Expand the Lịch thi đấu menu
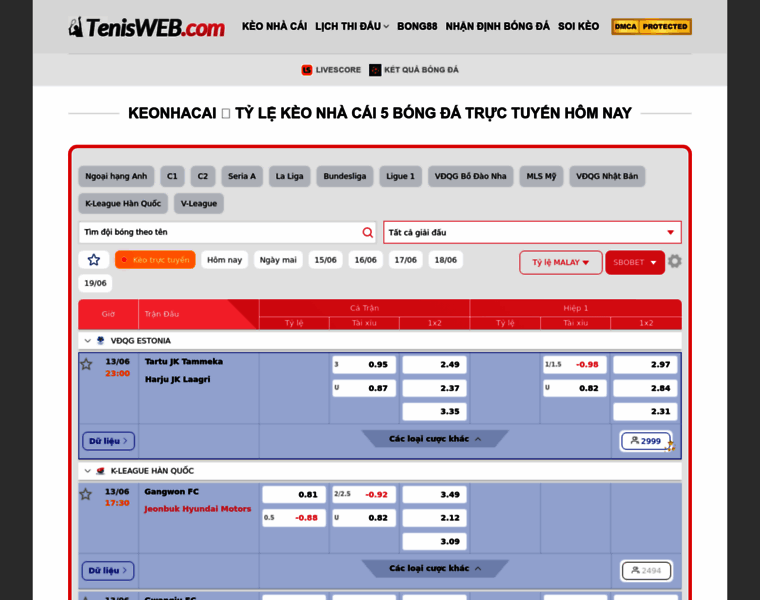This screenshot has width=760, height=600. pos(351,26)
